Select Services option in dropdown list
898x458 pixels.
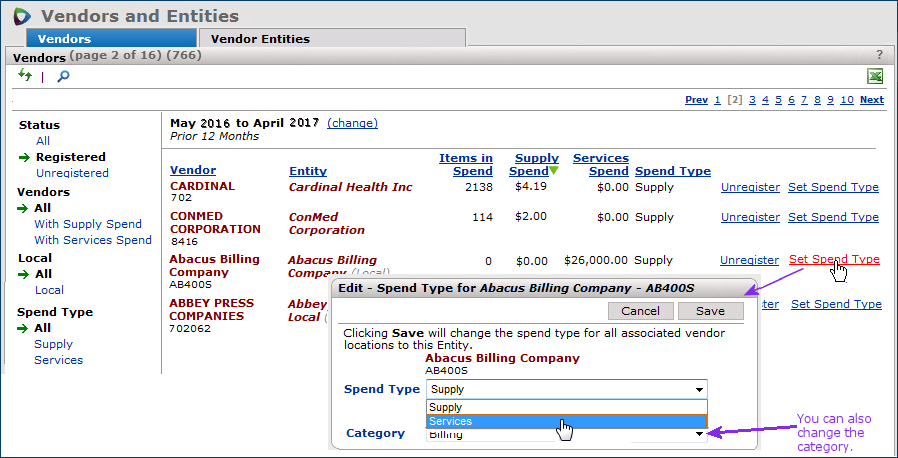pyautogui.click(x=566, y=422)
